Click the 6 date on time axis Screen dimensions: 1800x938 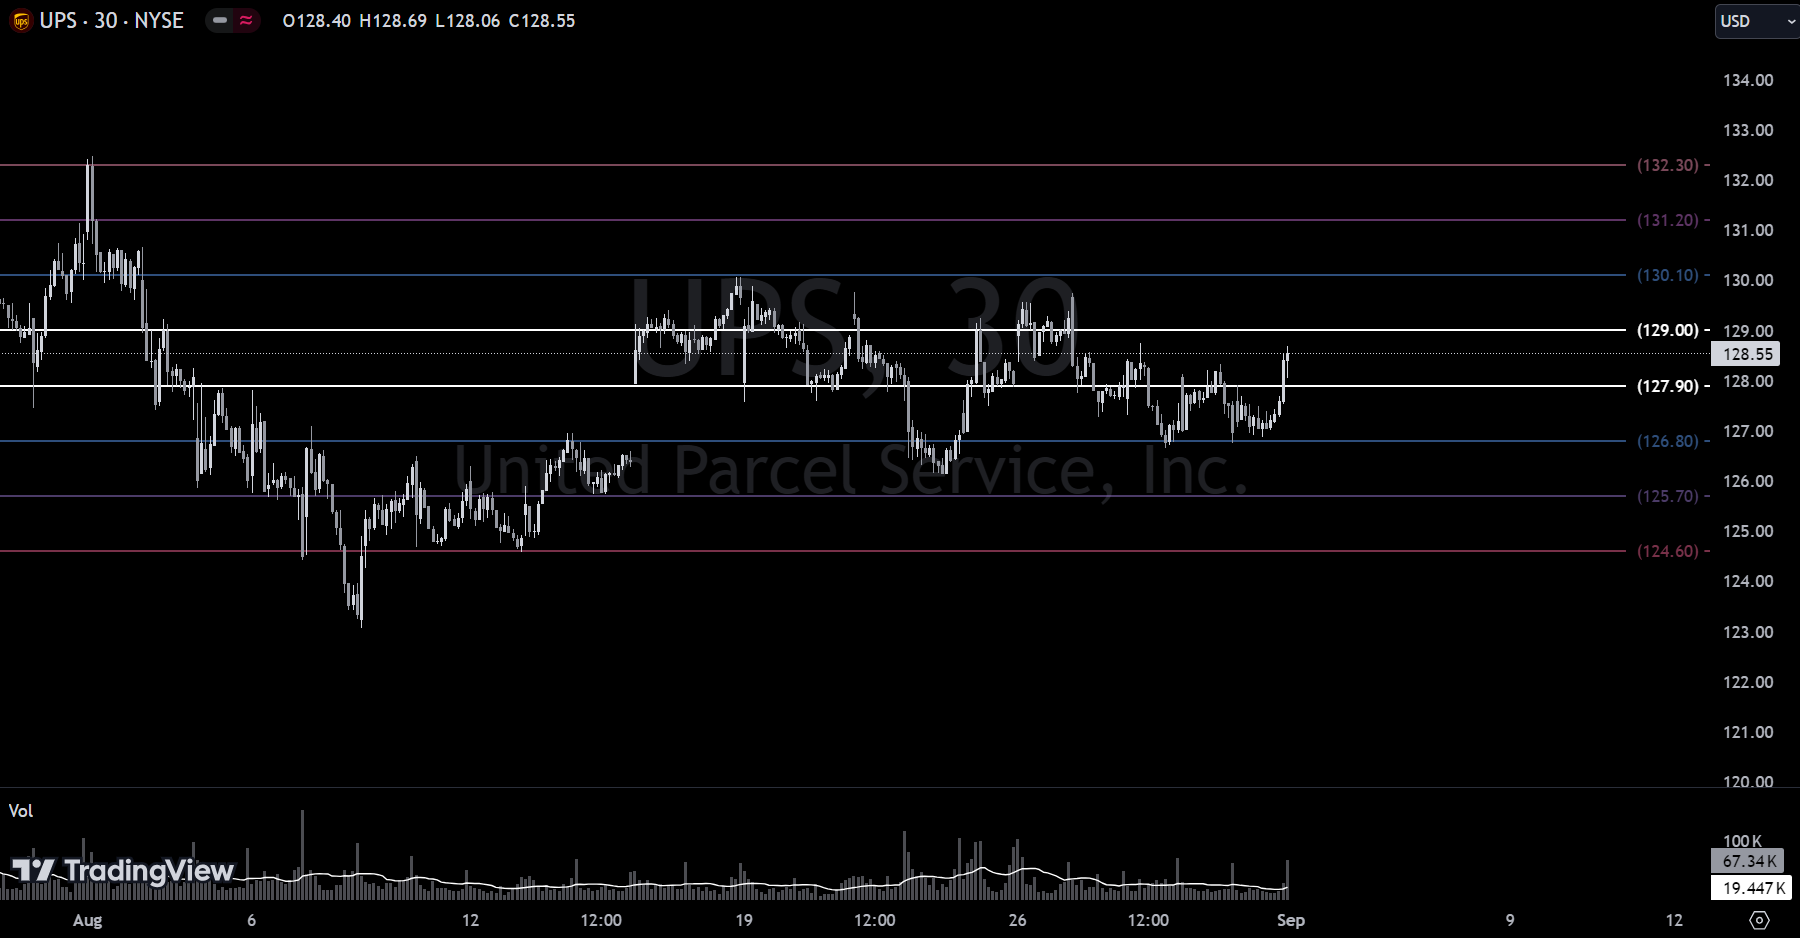(x=251, y=920)
